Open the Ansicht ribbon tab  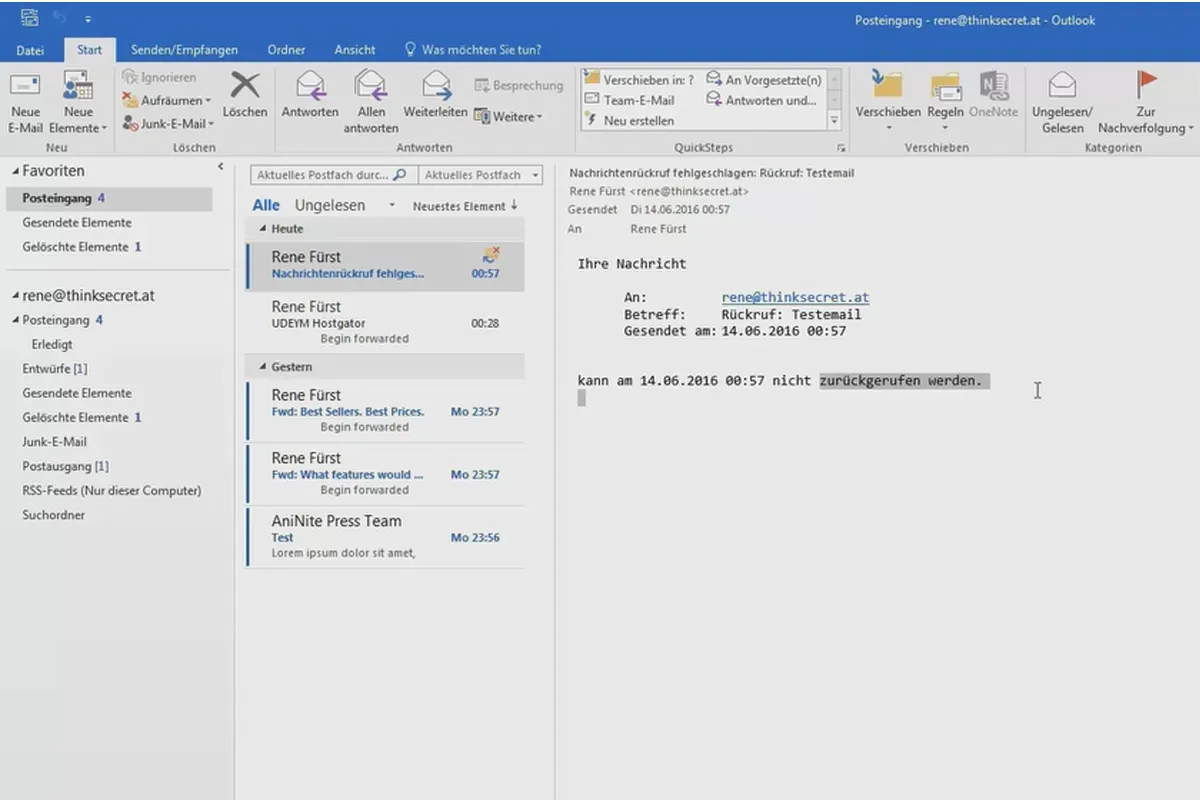coord(355,50)
